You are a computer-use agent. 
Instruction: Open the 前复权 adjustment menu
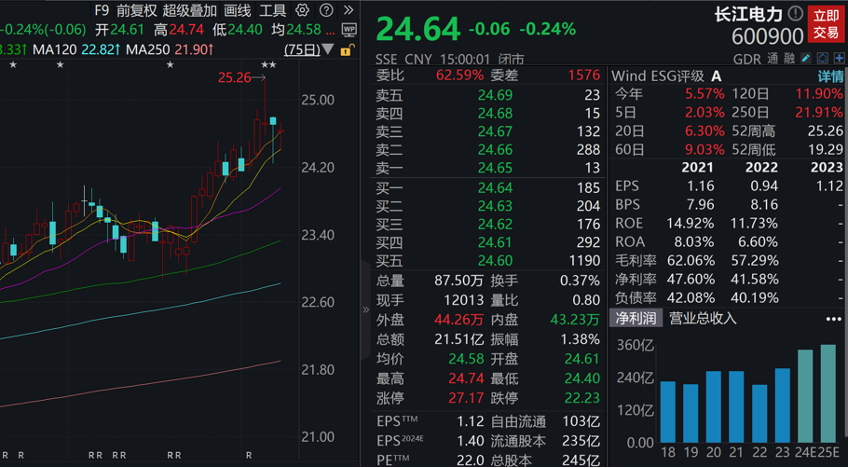(135, 10)
